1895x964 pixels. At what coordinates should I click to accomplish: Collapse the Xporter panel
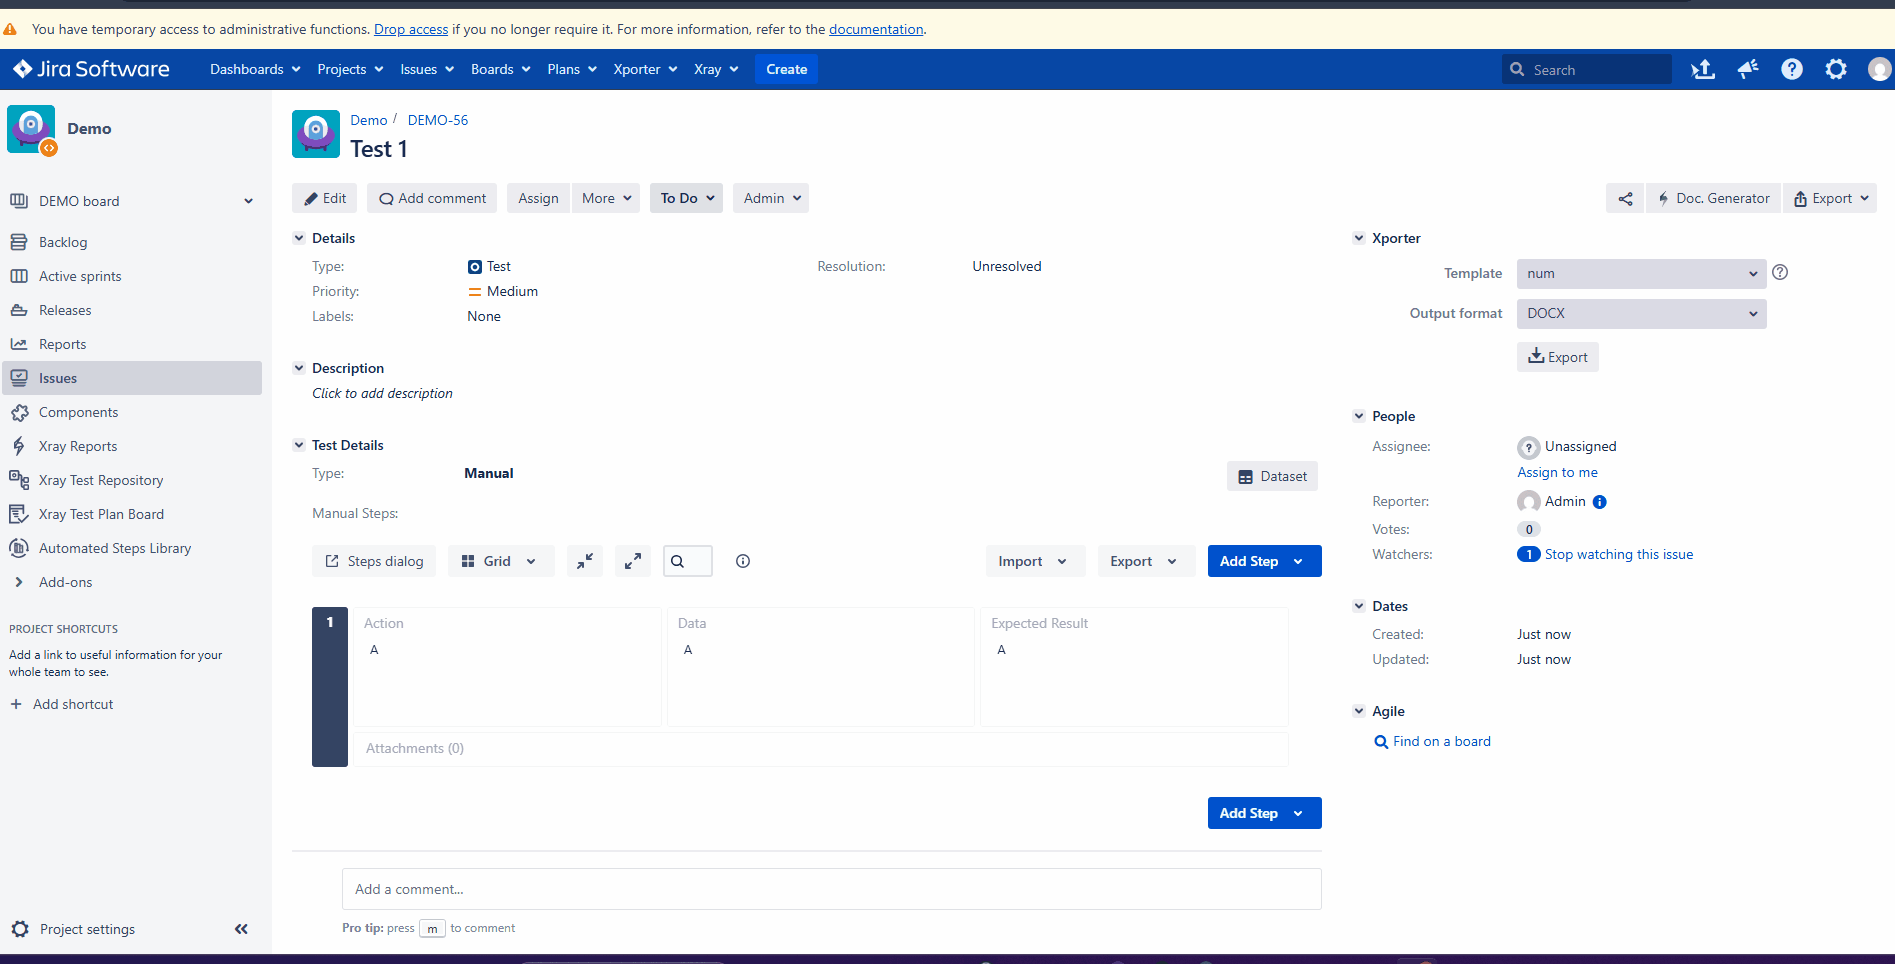[1359, 238]
